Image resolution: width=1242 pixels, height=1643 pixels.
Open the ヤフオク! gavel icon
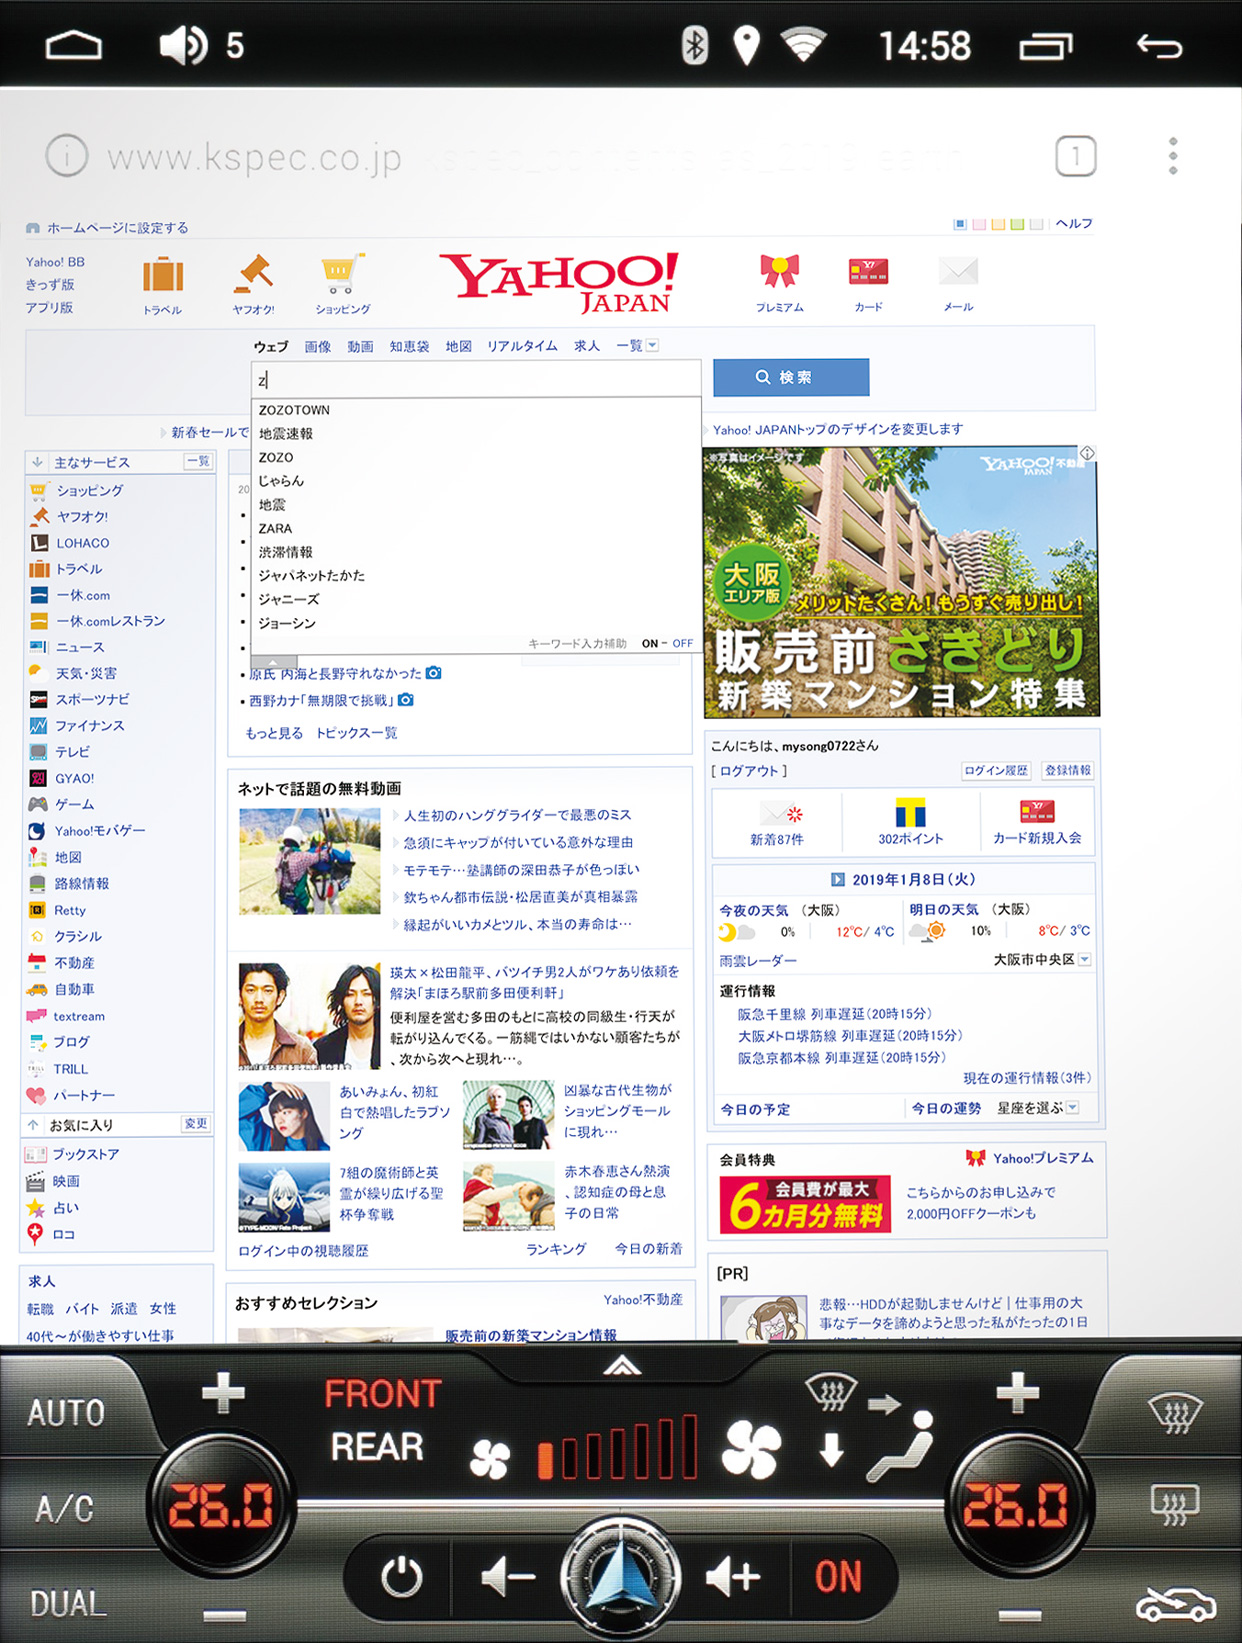253,273
